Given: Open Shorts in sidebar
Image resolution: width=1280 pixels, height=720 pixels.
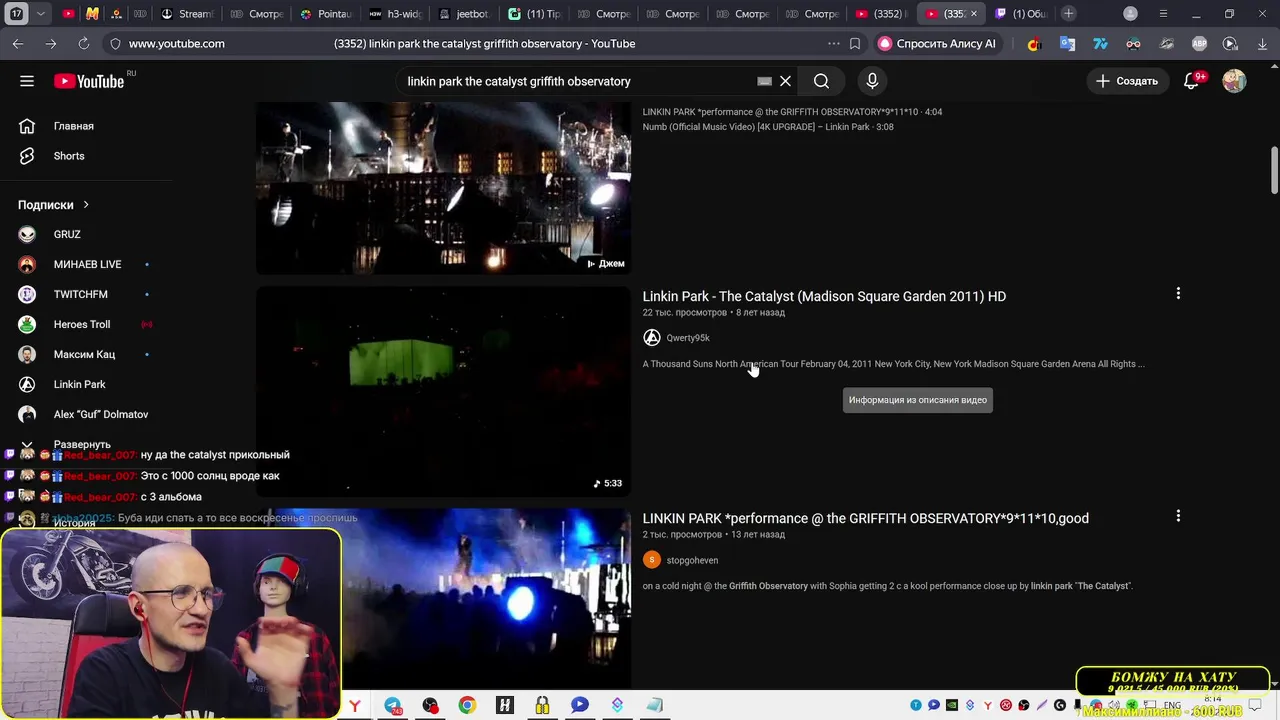Looking at the screenshot, I should click(69, 156).
